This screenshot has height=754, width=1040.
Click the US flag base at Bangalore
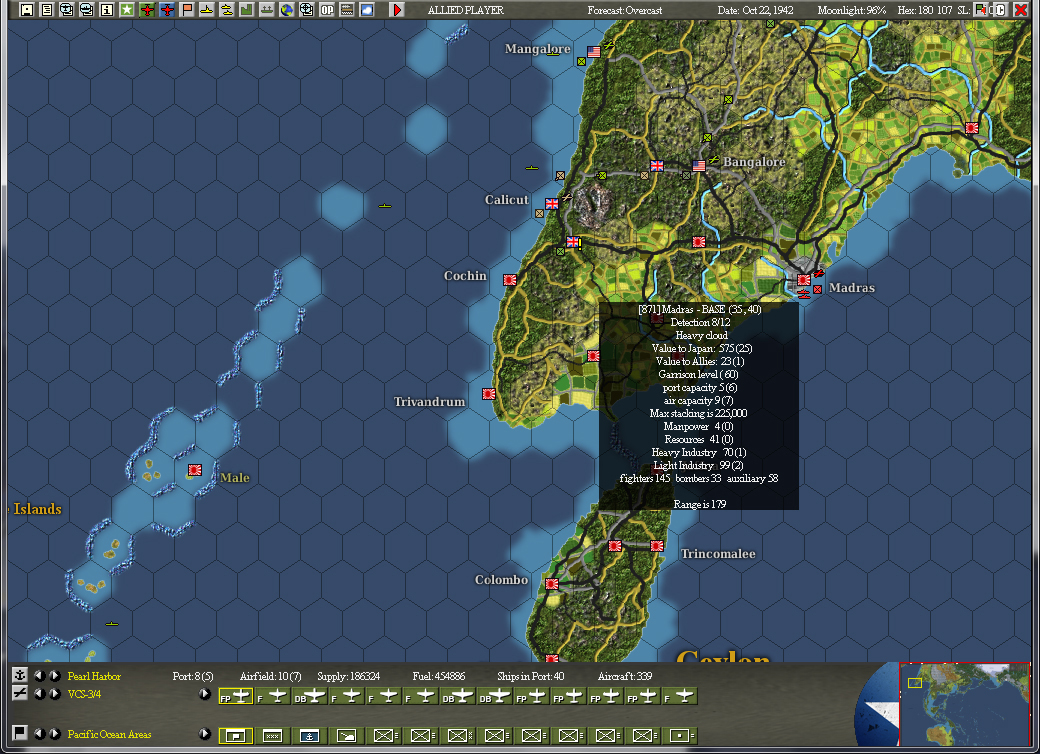click(x=699, y=166)
